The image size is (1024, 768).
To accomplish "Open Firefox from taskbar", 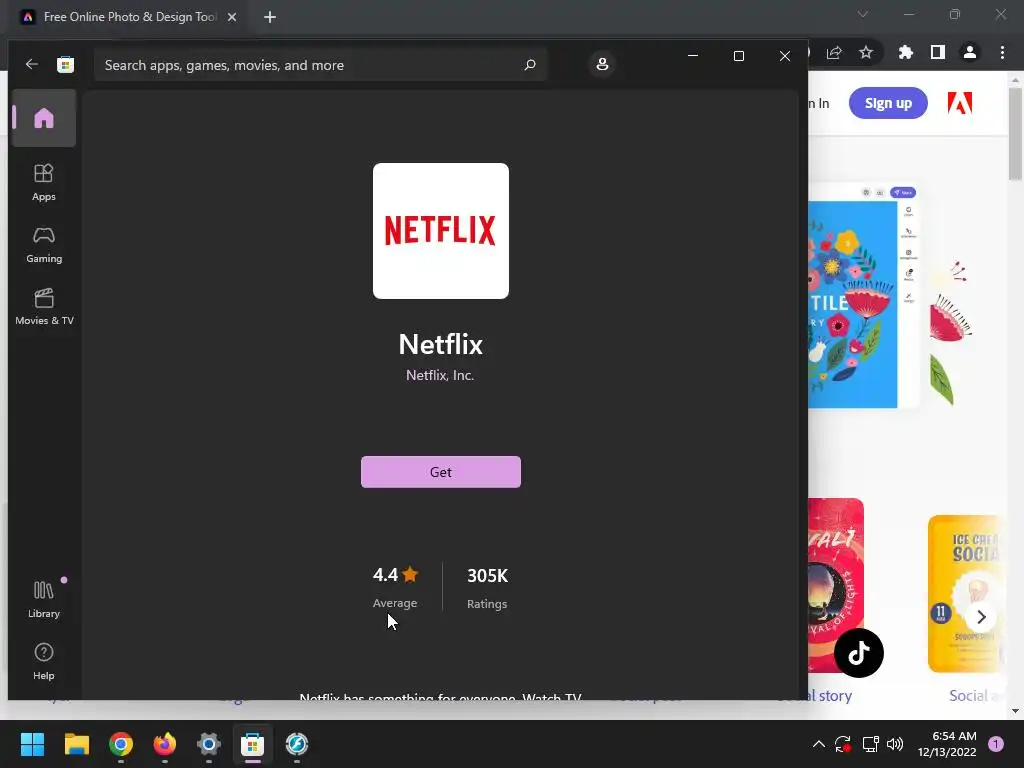I will [x=165, y=744].
